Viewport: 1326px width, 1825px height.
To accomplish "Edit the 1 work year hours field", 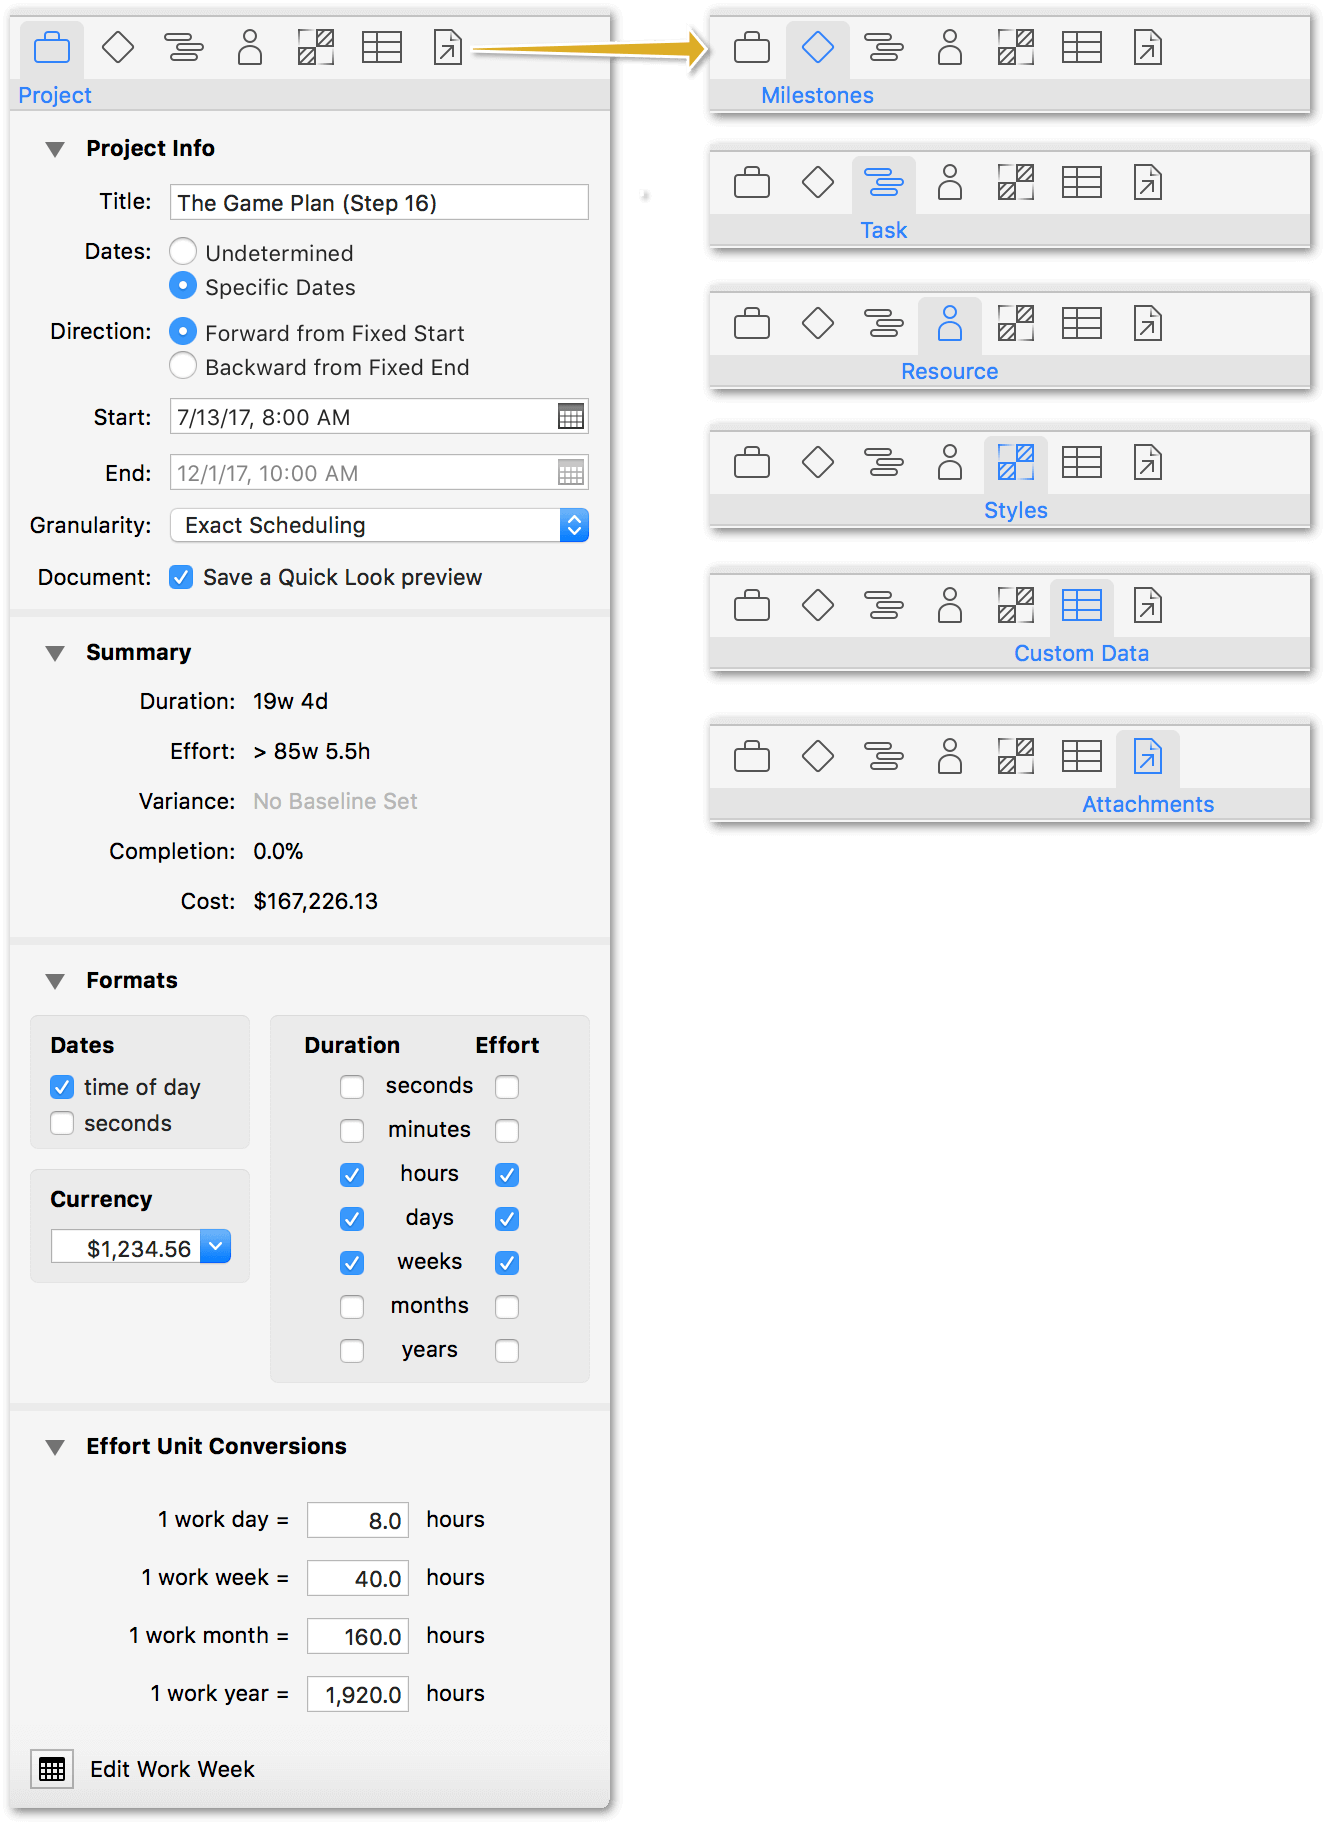I will pyautogui.click(x=358, y=1694).
